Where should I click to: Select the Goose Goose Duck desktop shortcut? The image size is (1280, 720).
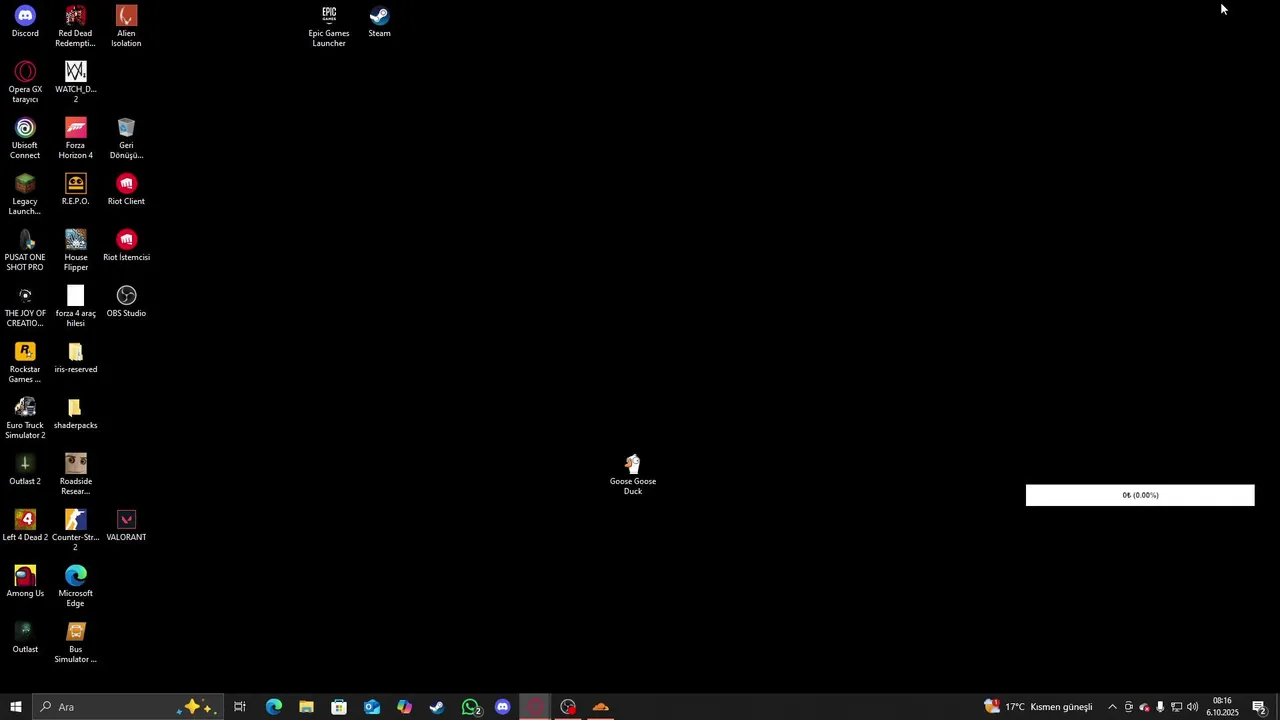pos(633,475)
